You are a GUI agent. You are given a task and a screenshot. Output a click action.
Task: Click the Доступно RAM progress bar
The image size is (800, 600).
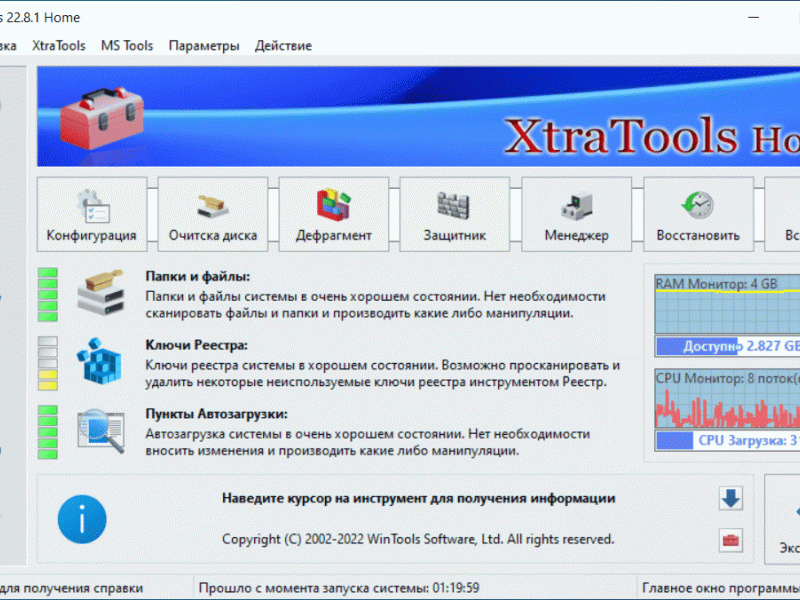[727, 346]
